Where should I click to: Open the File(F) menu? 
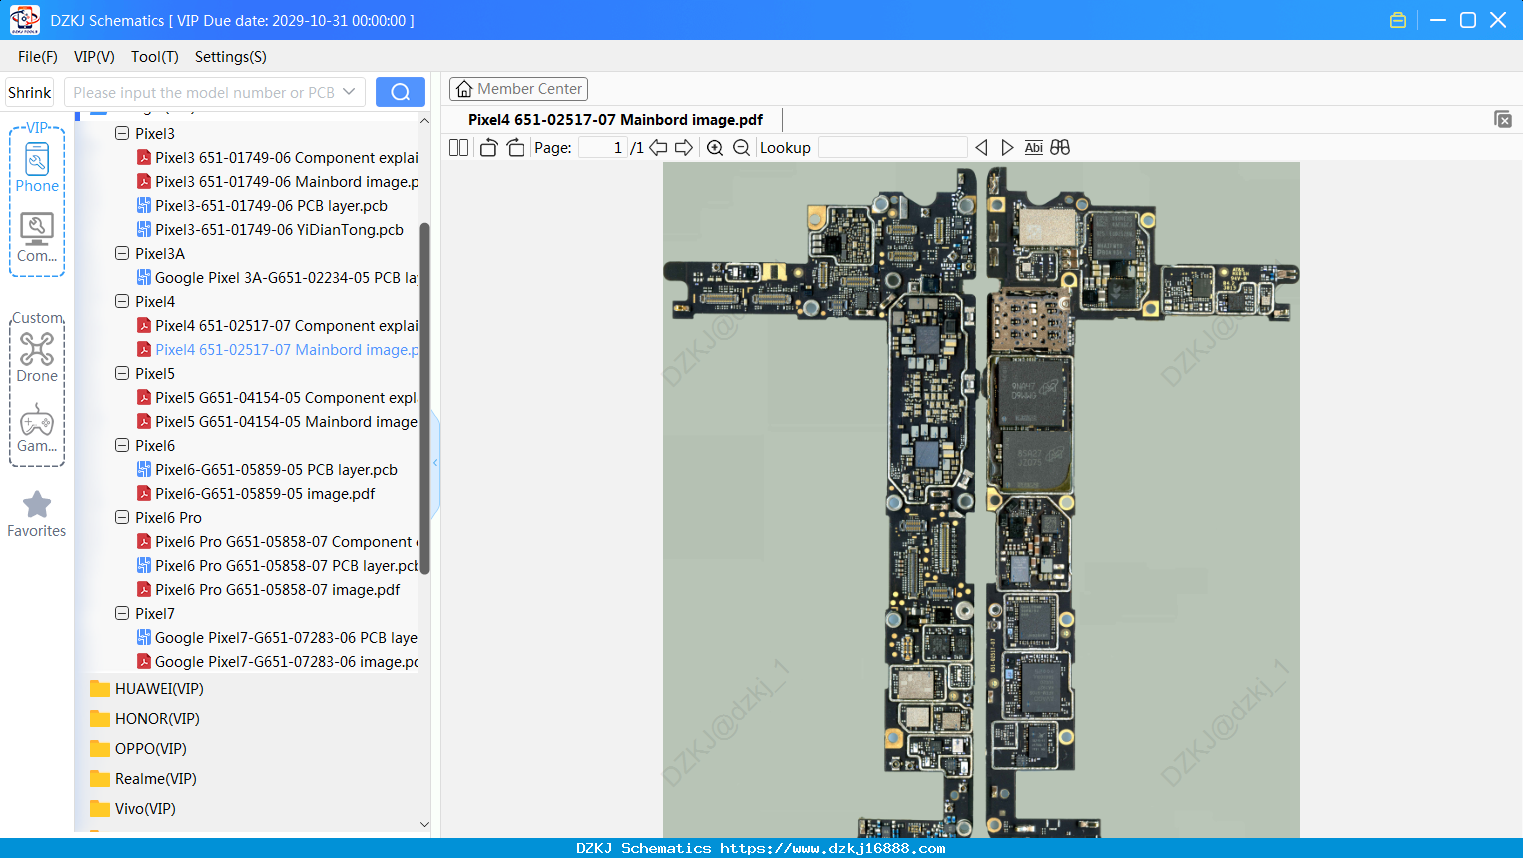pyautogui.click(x=38, y=57)
